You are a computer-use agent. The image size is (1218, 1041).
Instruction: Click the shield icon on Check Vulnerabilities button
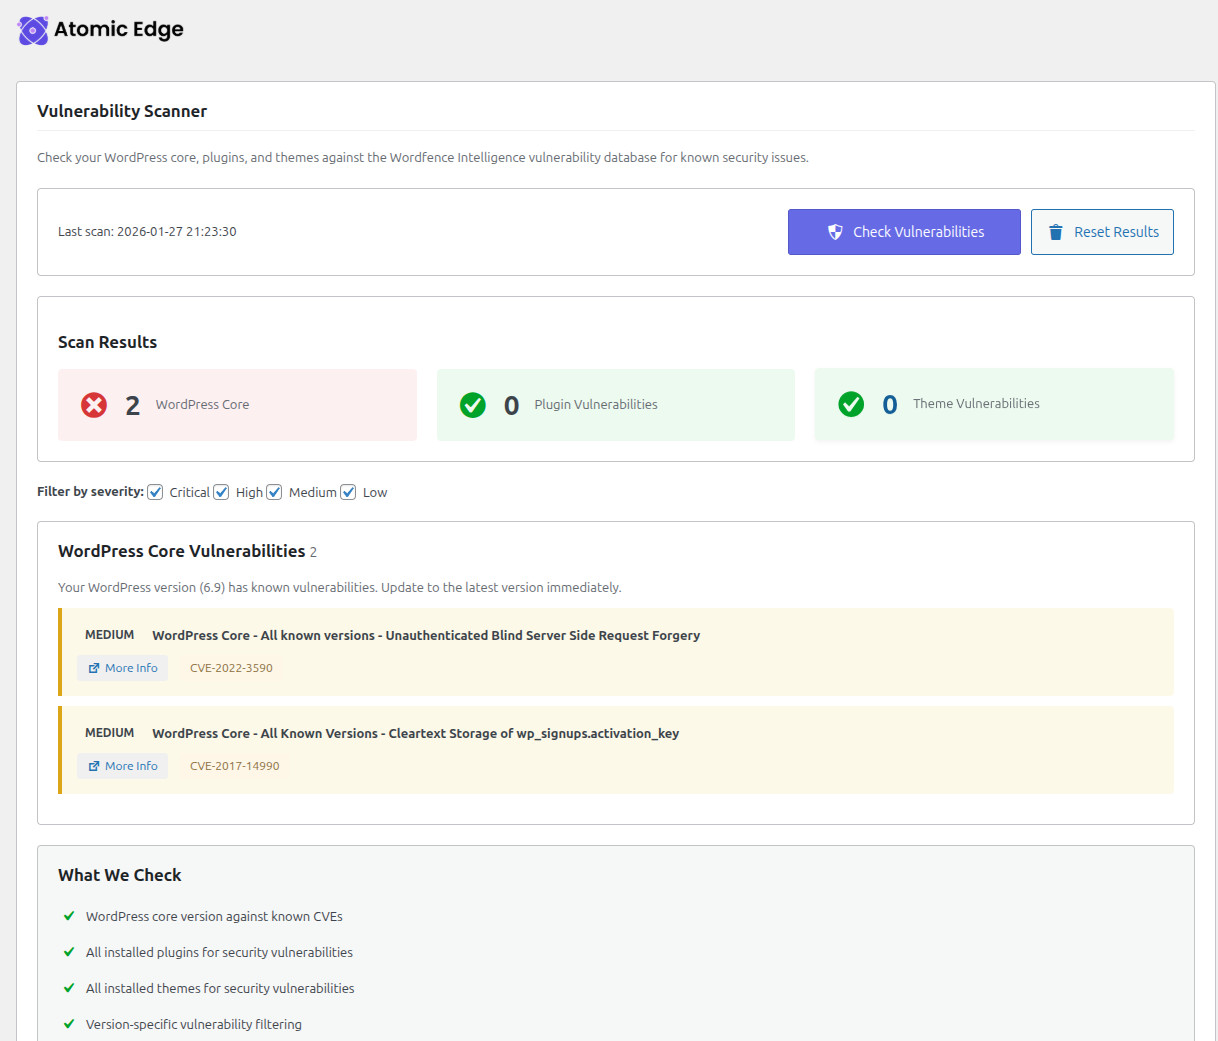click(836, 231)
